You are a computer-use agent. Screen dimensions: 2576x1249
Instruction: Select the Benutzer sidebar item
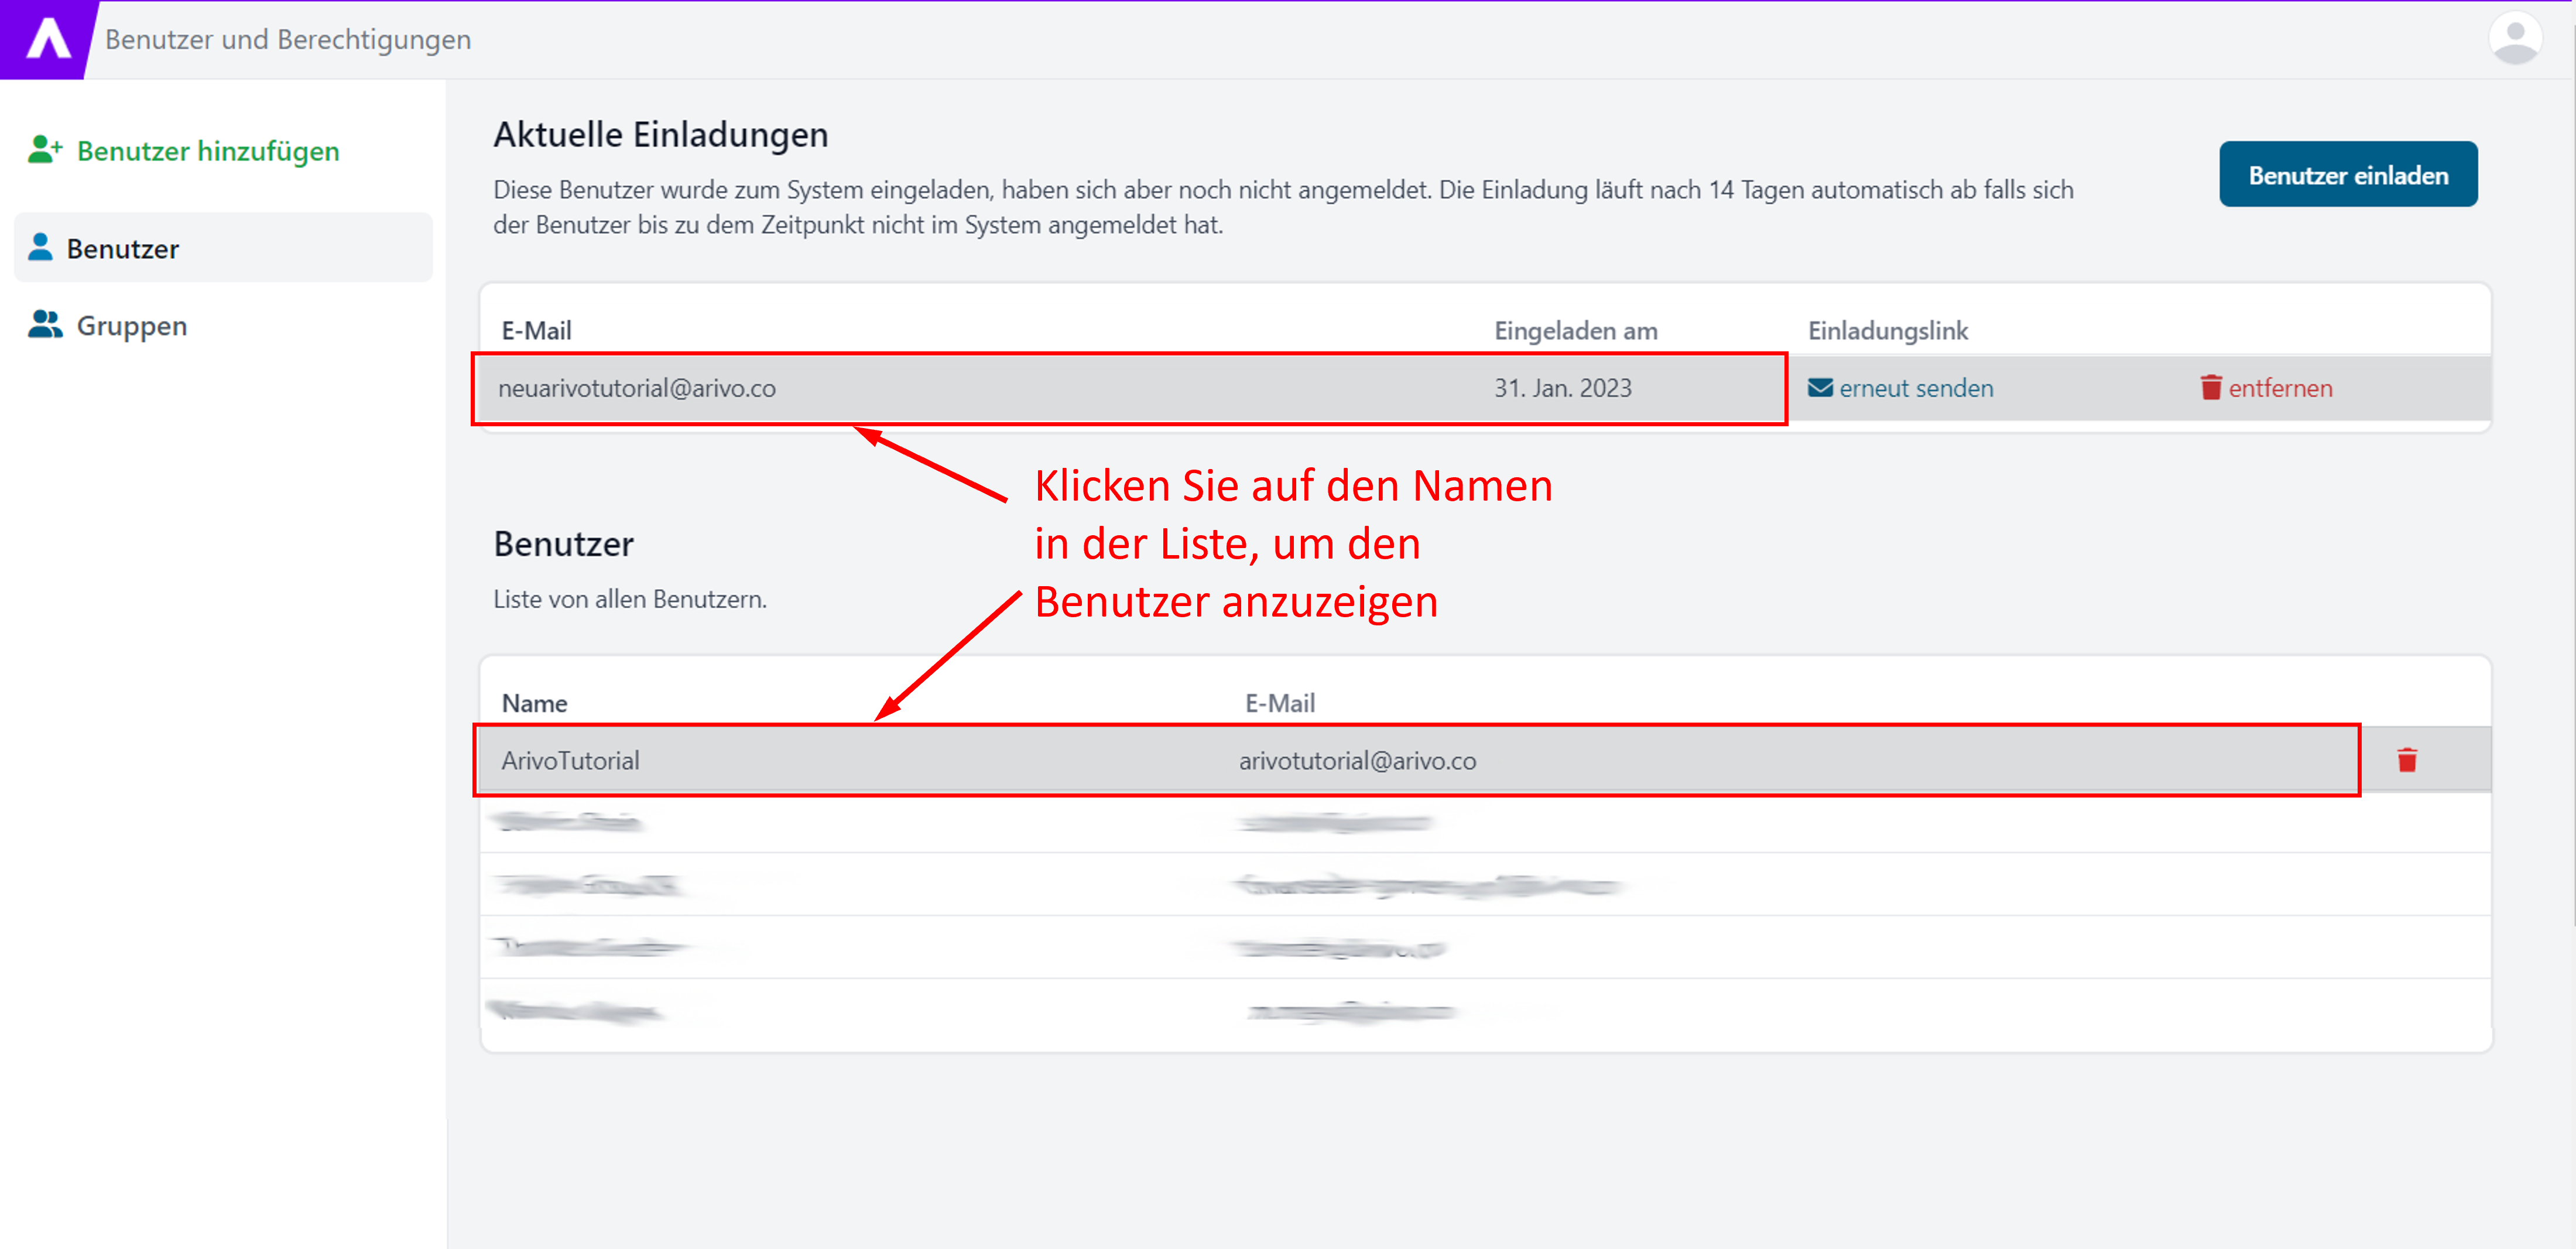[123, 249]
